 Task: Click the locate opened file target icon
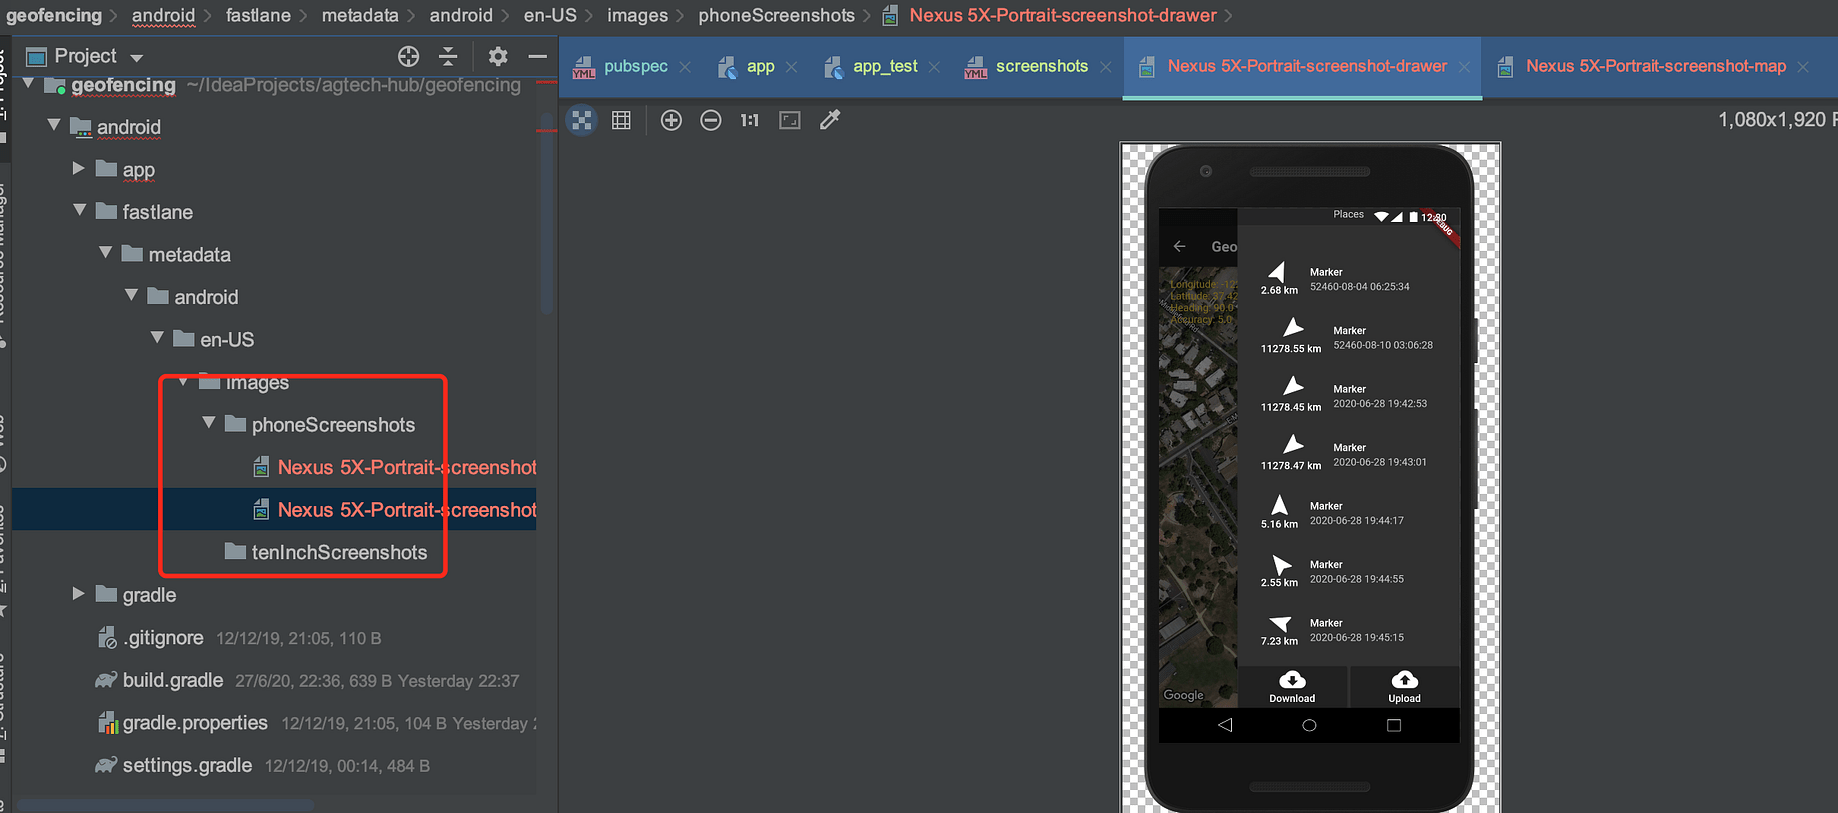click(x=408, y=56)
